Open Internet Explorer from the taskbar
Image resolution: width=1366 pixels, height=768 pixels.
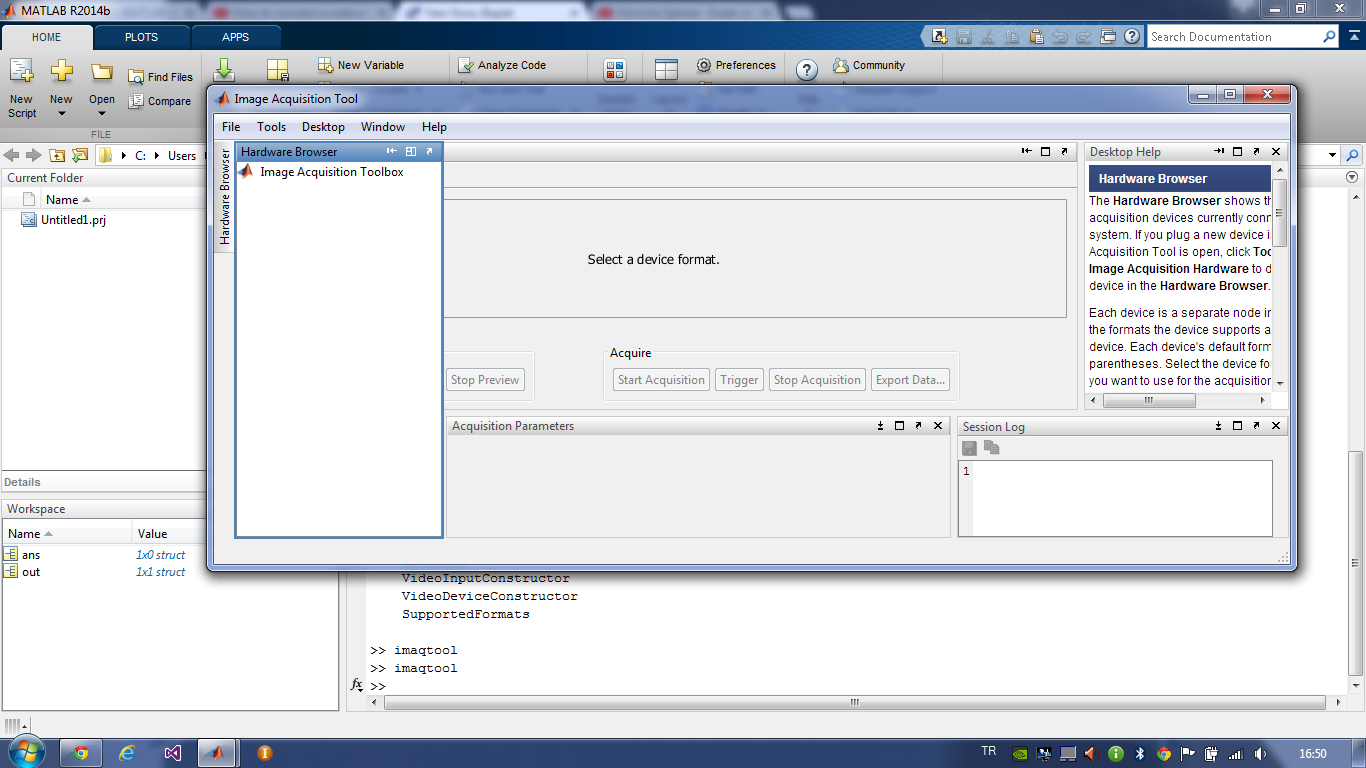pyautogui.click(x=126, y=753)
